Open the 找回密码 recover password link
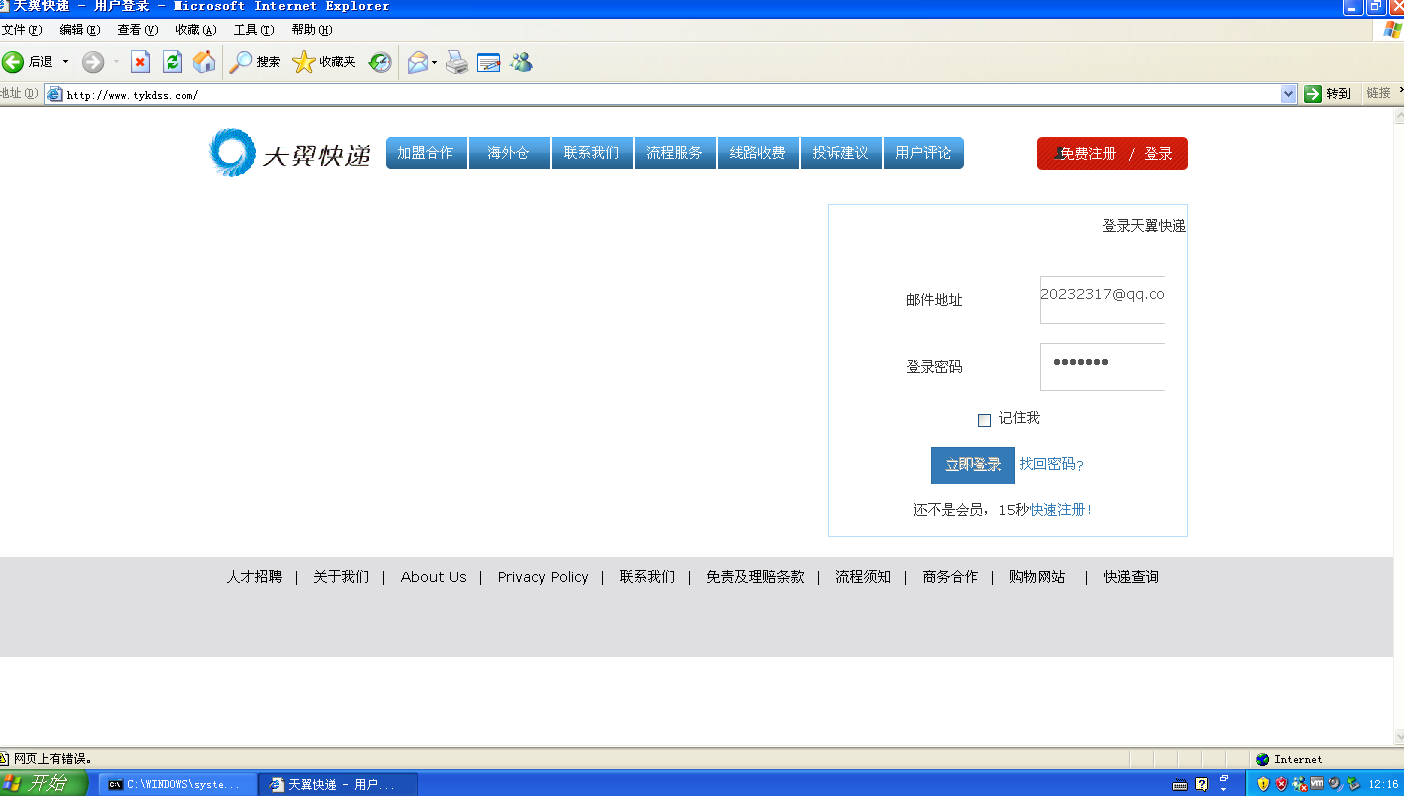 [1050, 465]
